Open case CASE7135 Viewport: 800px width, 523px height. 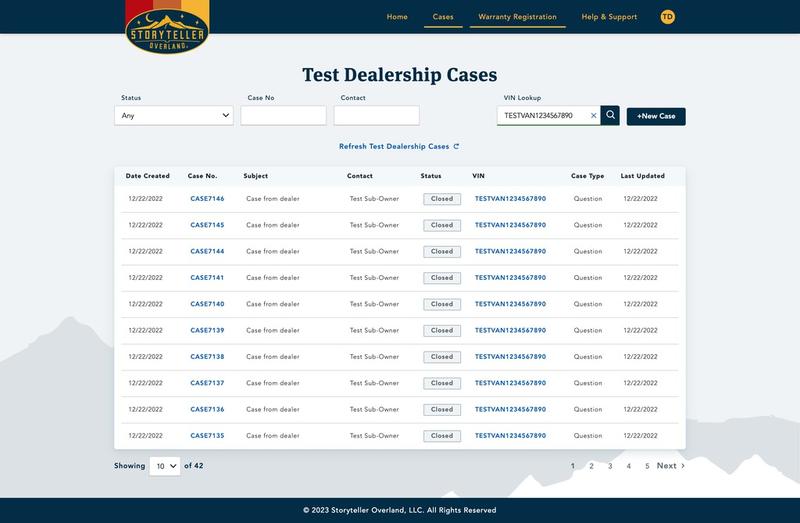tap(207, 436)
